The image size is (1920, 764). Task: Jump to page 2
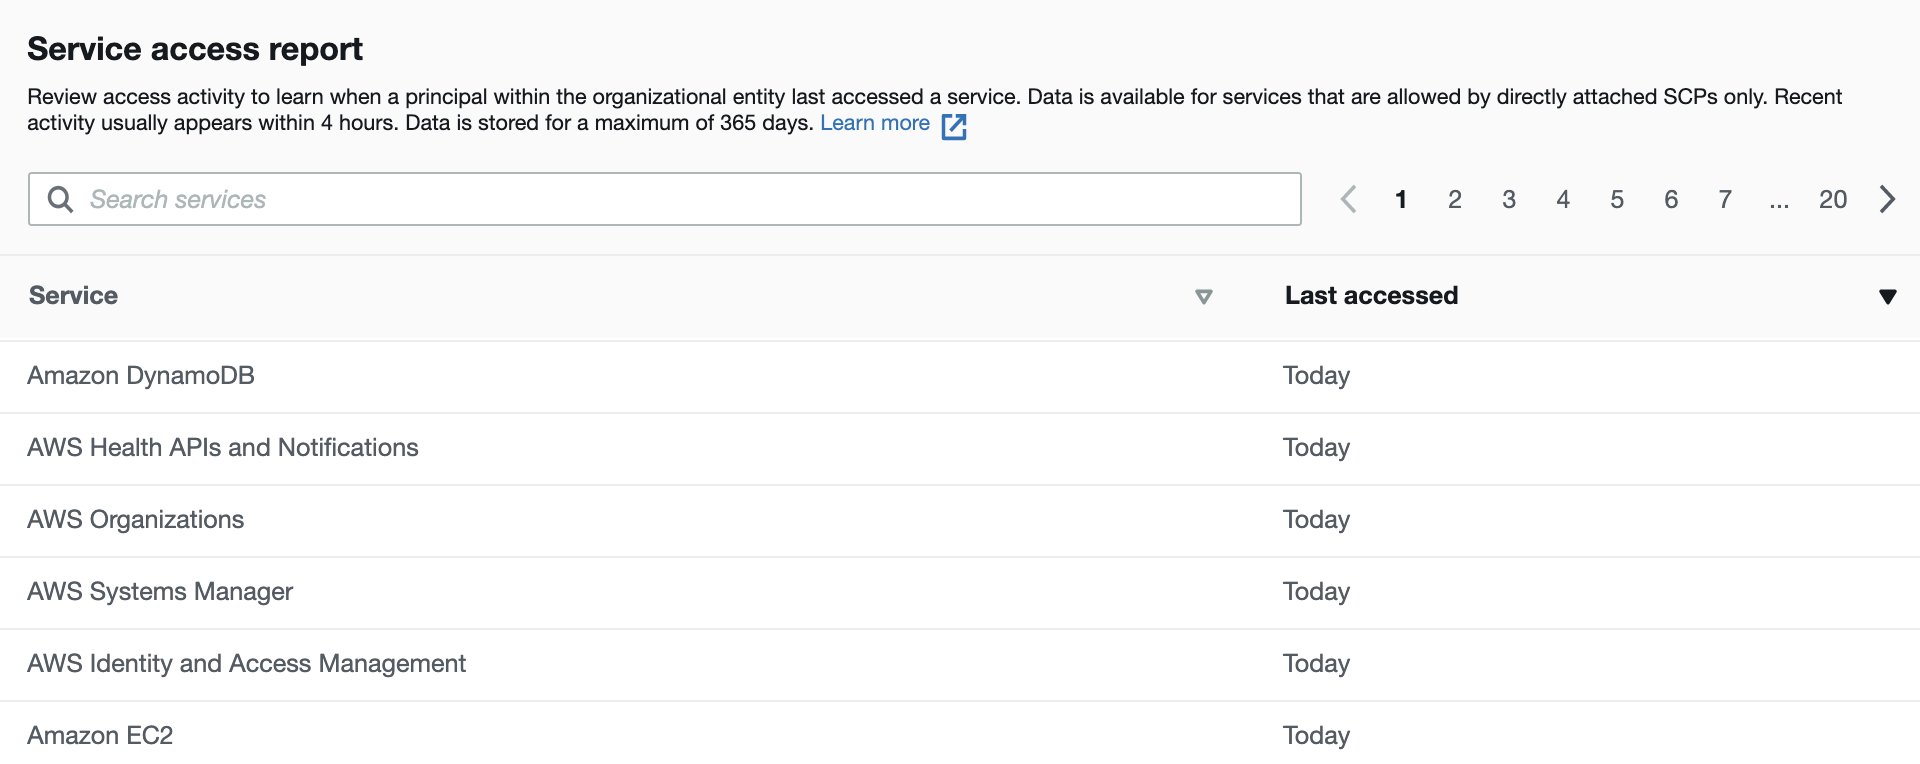(x=1455, y=199)
